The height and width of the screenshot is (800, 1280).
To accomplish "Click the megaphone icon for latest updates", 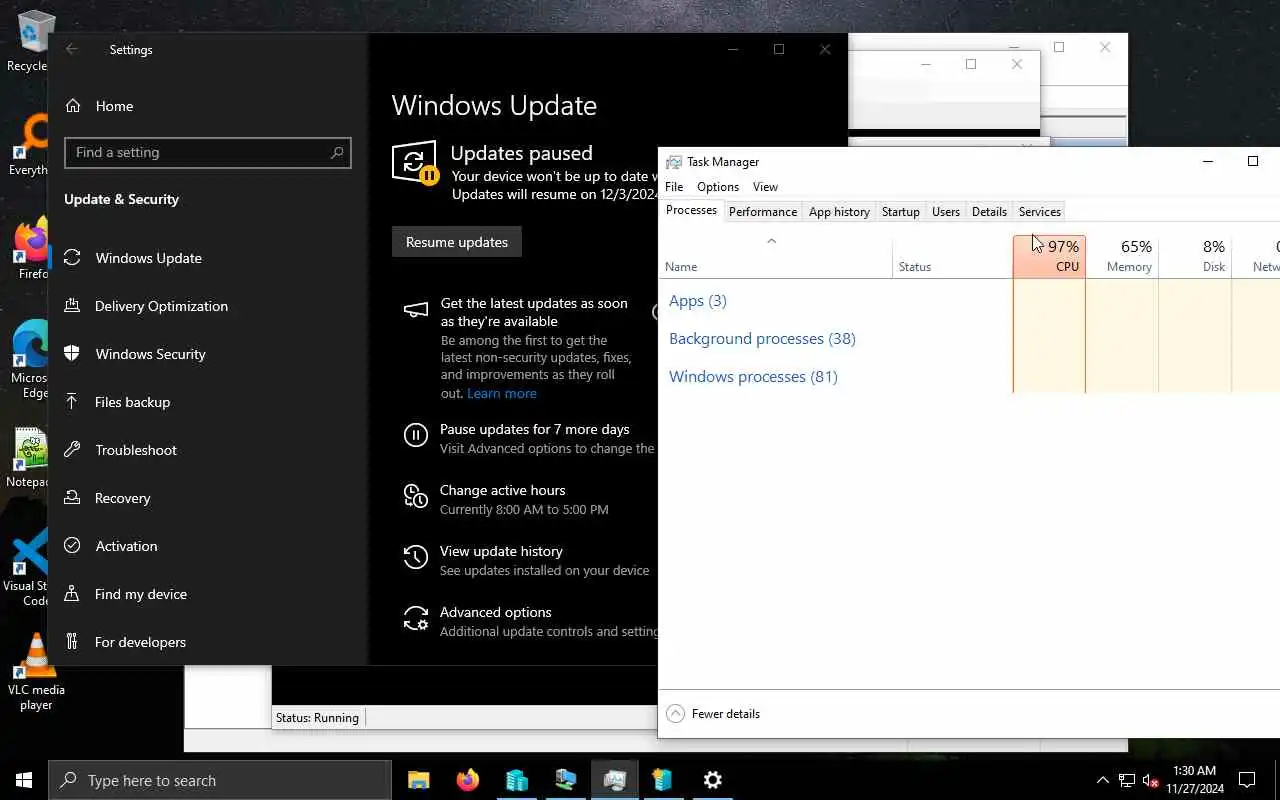I will (x=415, y=310).
